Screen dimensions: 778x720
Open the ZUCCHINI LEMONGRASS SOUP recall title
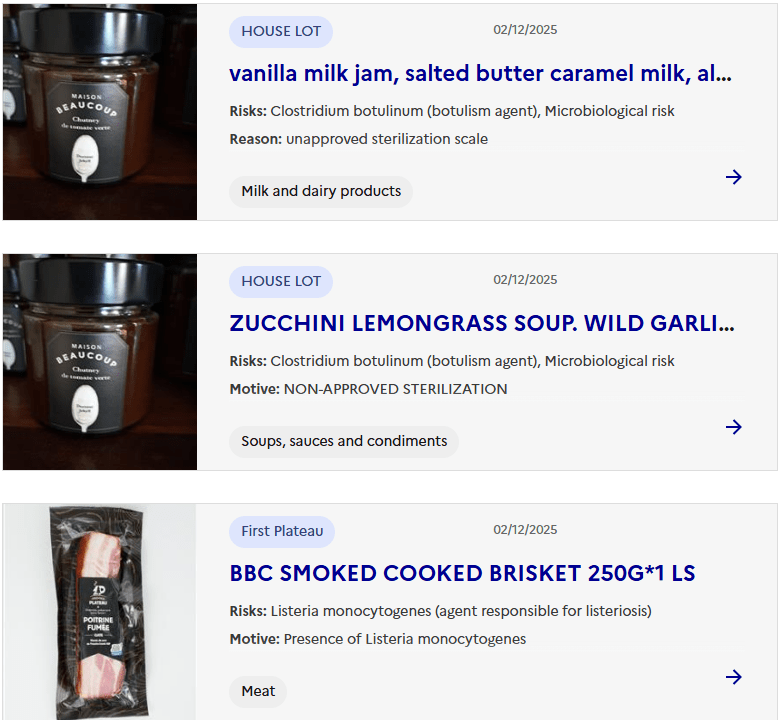point(481,324)
